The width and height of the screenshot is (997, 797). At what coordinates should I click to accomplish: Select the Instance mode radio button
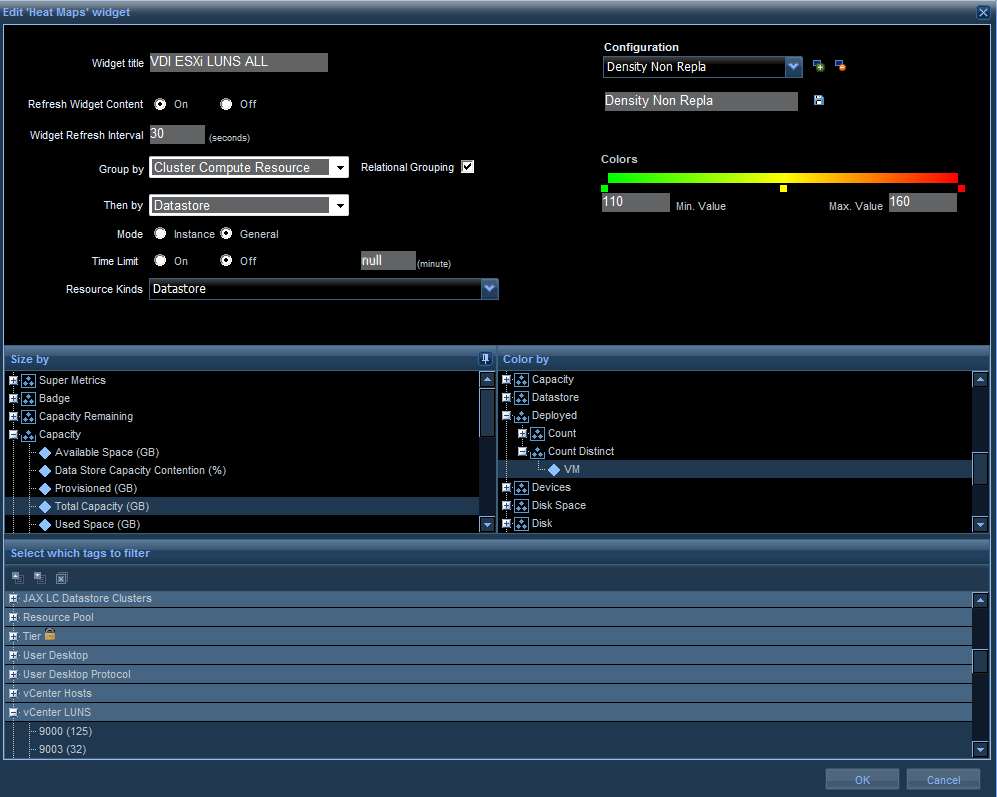(160, 234)
